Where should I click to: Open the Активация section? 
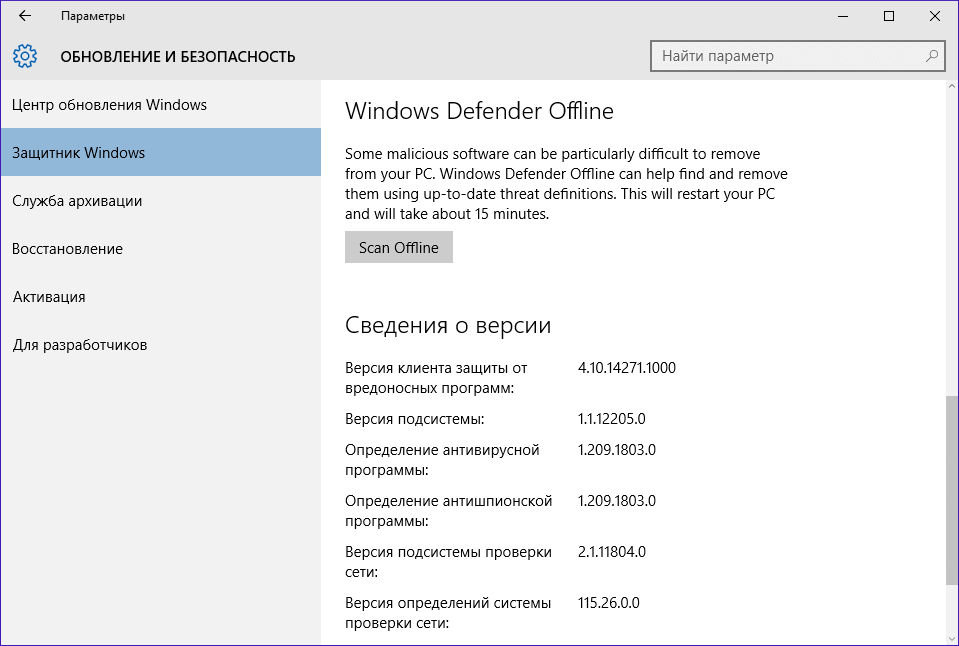49,296
